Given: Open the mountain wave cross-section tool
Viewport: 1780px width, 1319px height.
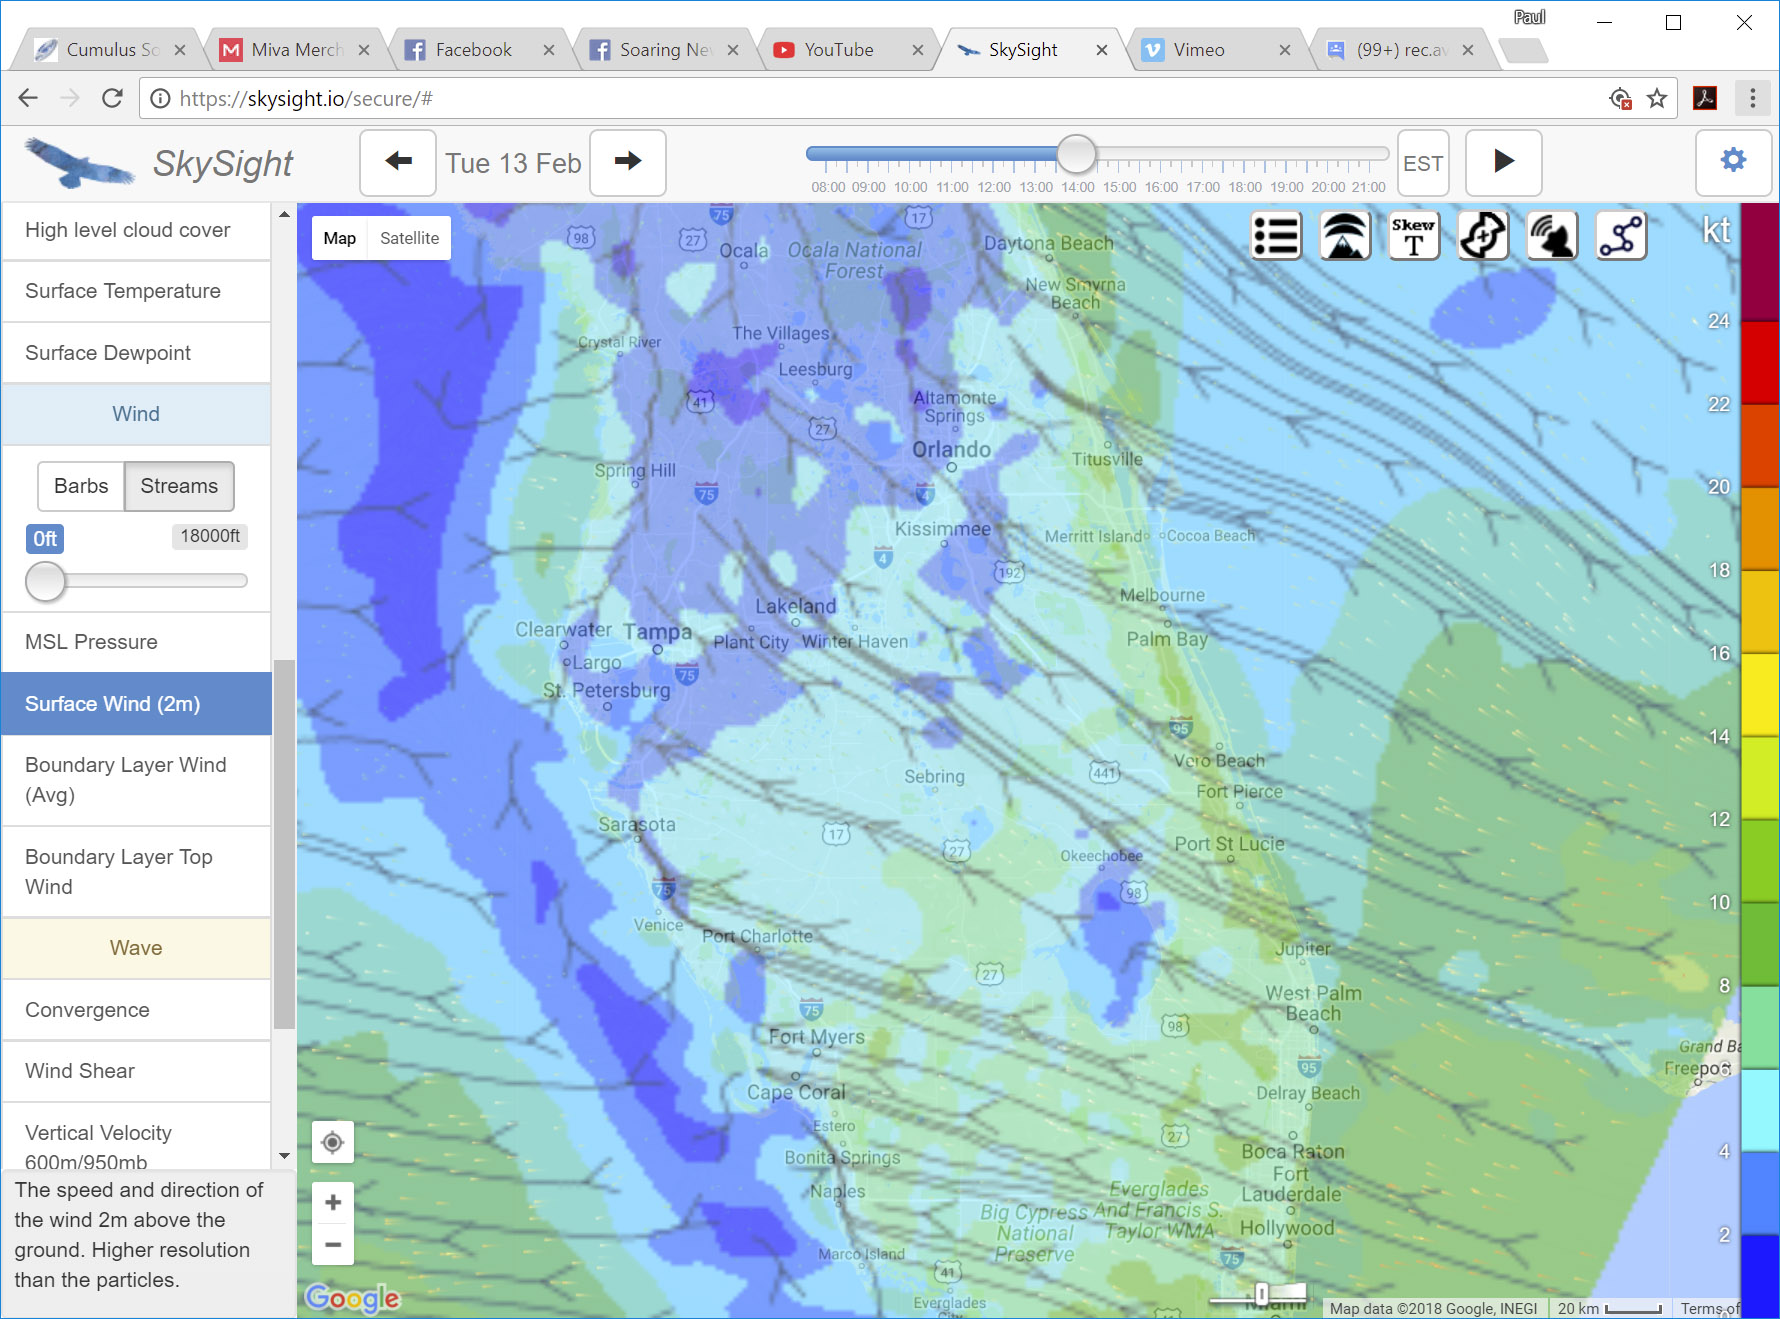Looking at the screenshot, I should [1345, 237].
